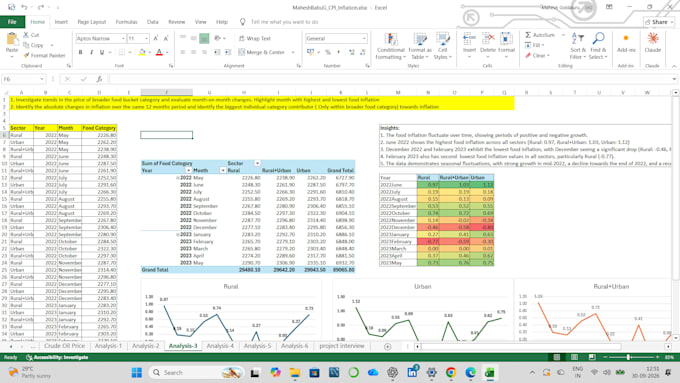680x383 pixels.
Task: Open Format as Table gallery
Action: point(419,46)
